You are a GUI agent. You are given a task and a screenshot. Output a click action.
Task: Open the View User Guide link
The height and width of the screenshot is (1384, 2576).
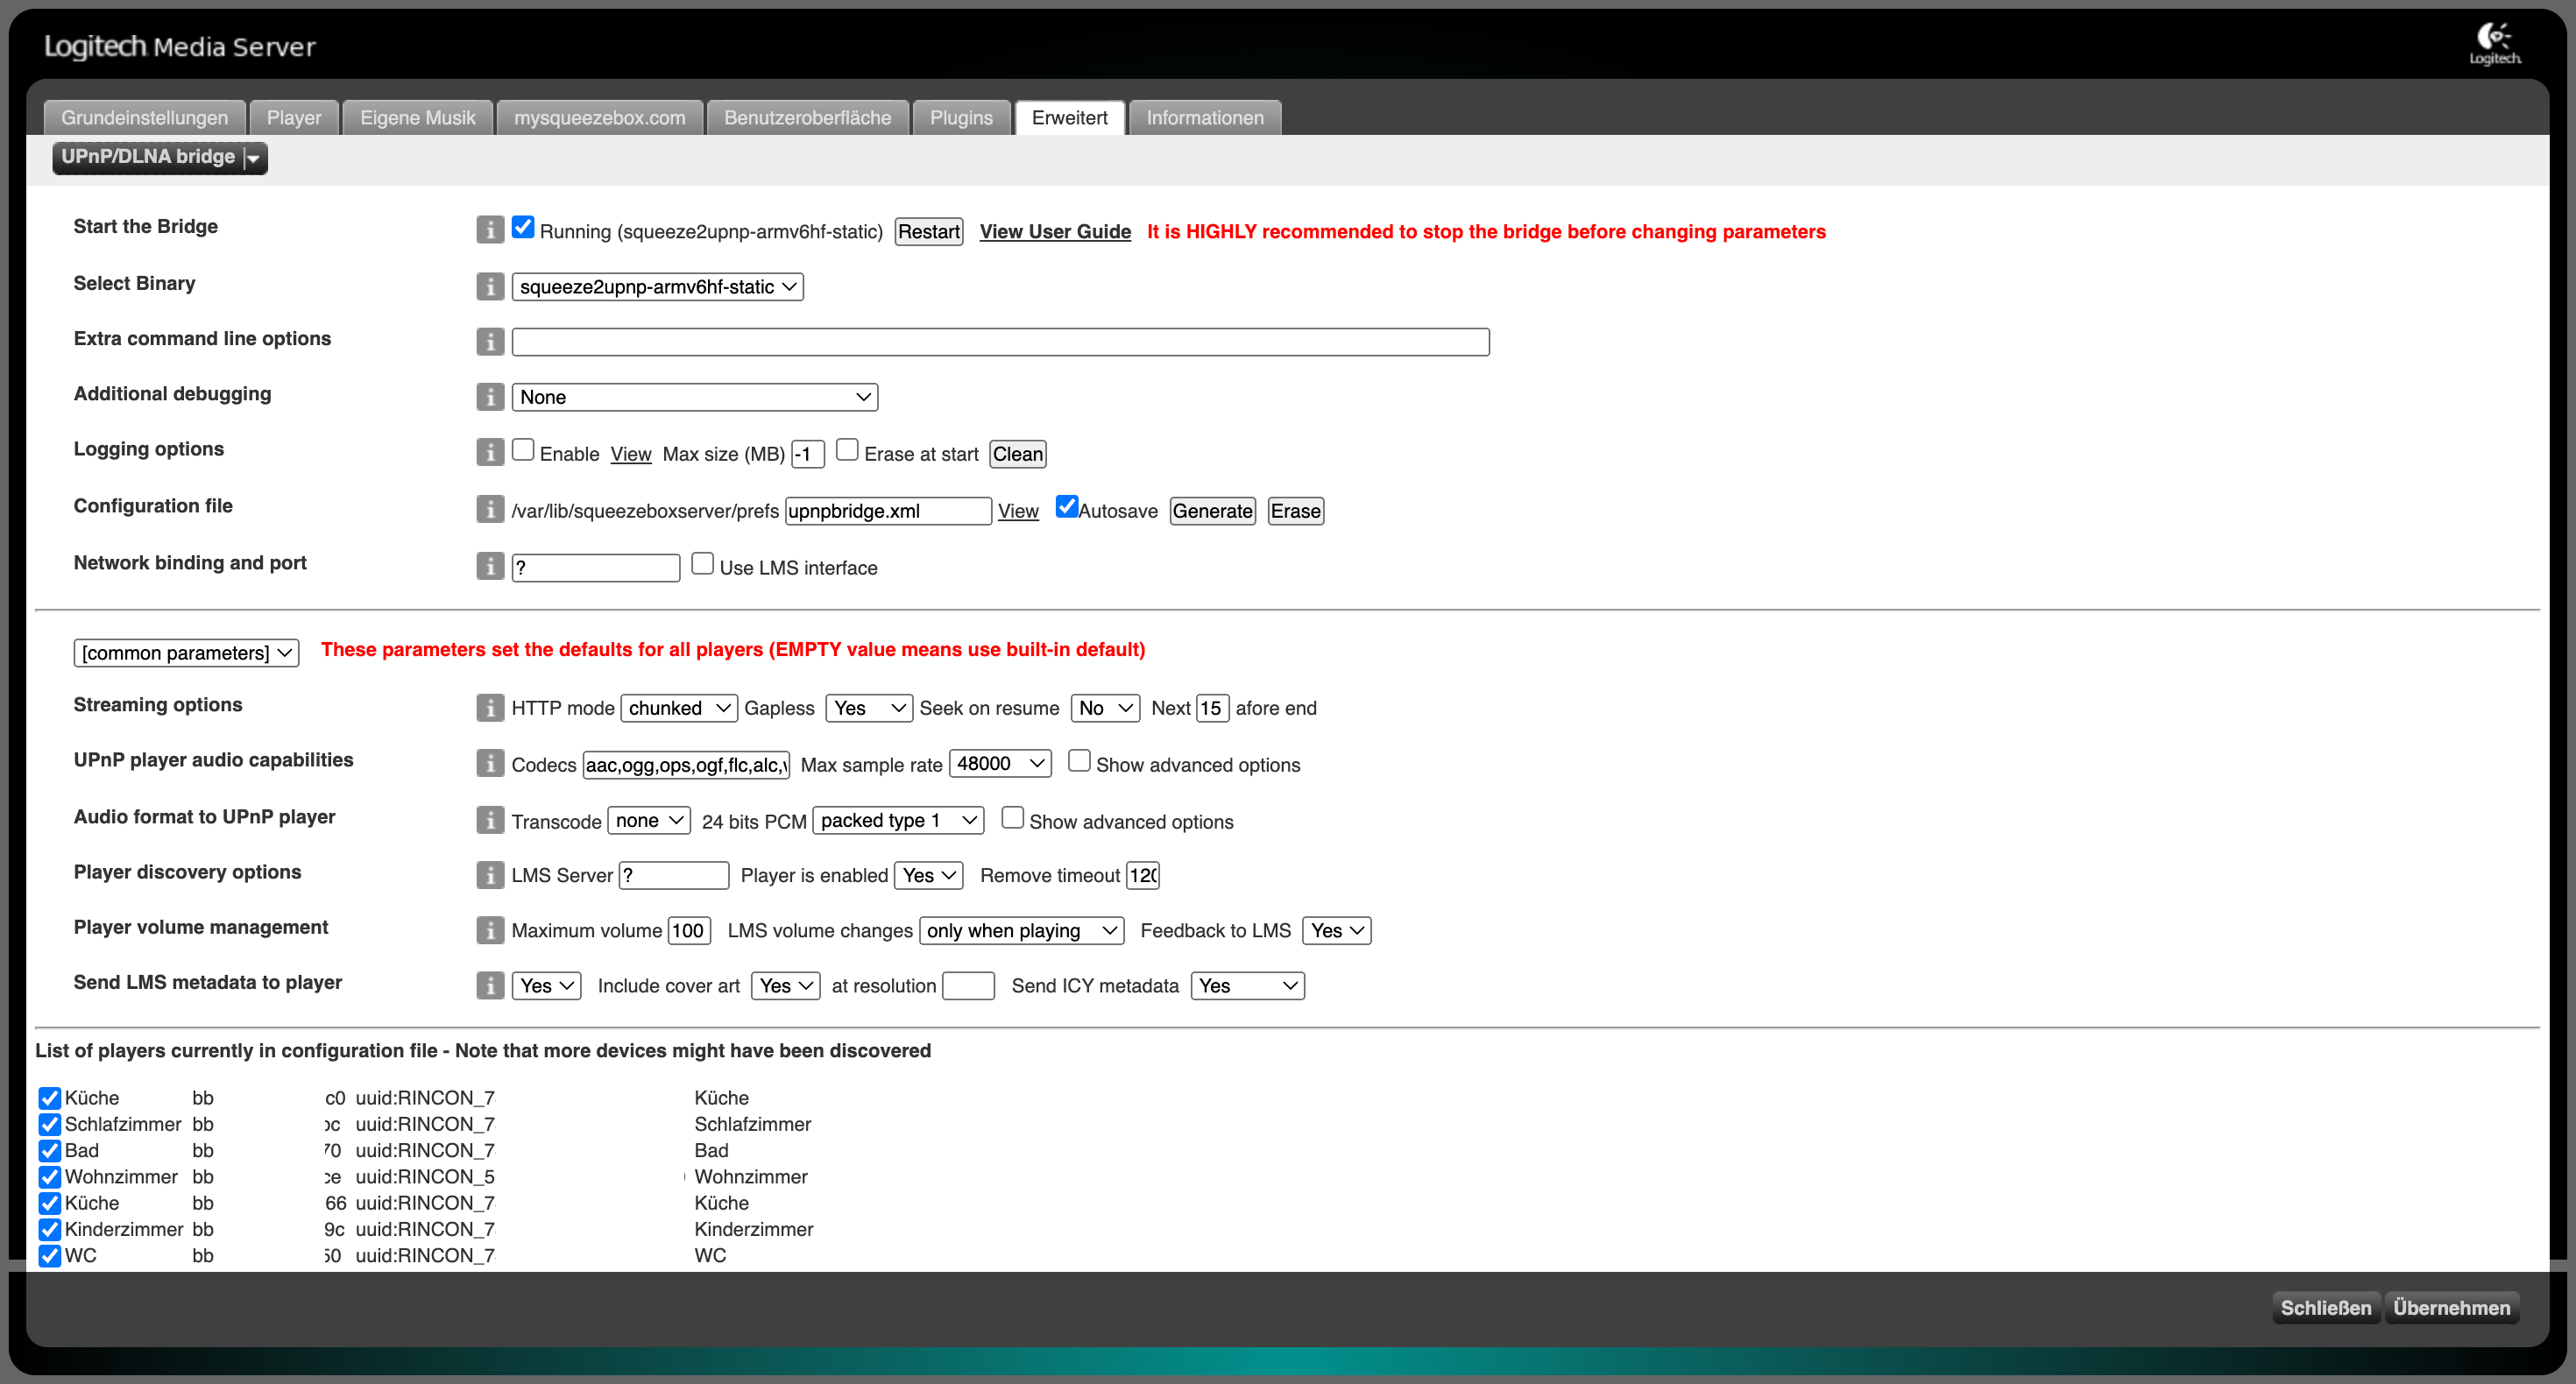click(x=1055, y=232)
